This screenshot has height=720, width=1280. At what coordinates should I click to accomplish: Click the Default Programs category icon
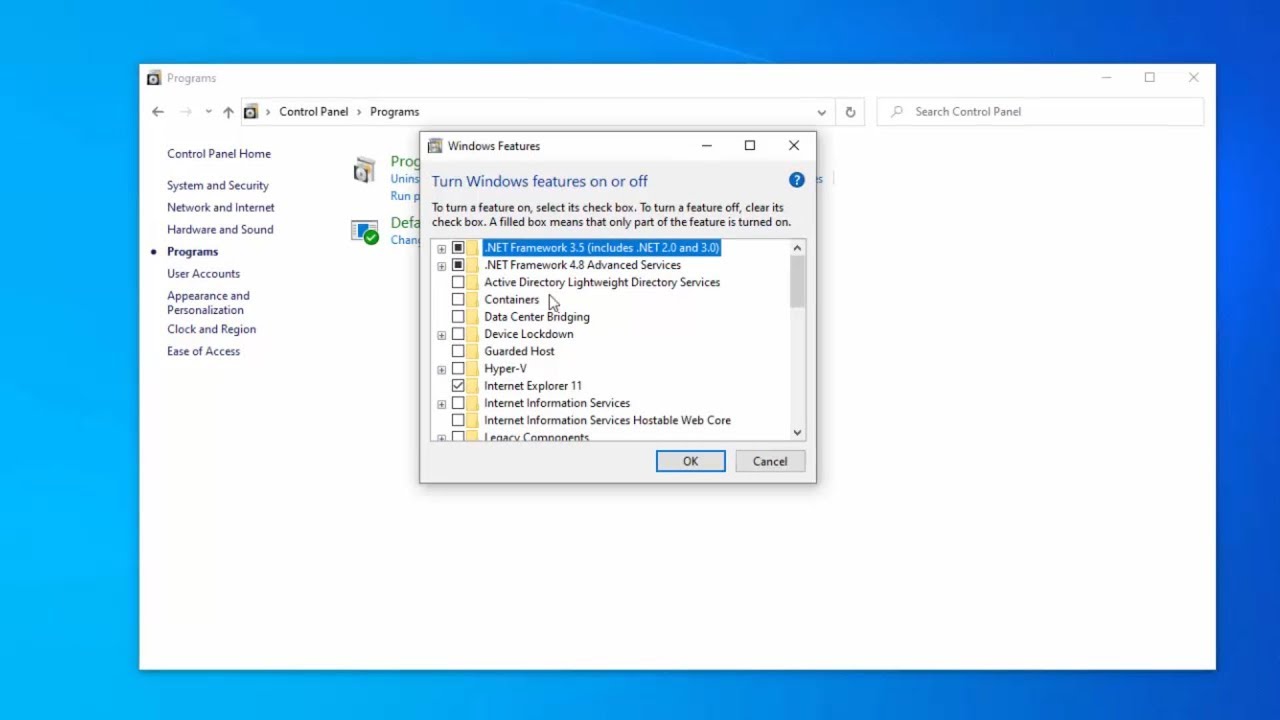coord(364,232)
